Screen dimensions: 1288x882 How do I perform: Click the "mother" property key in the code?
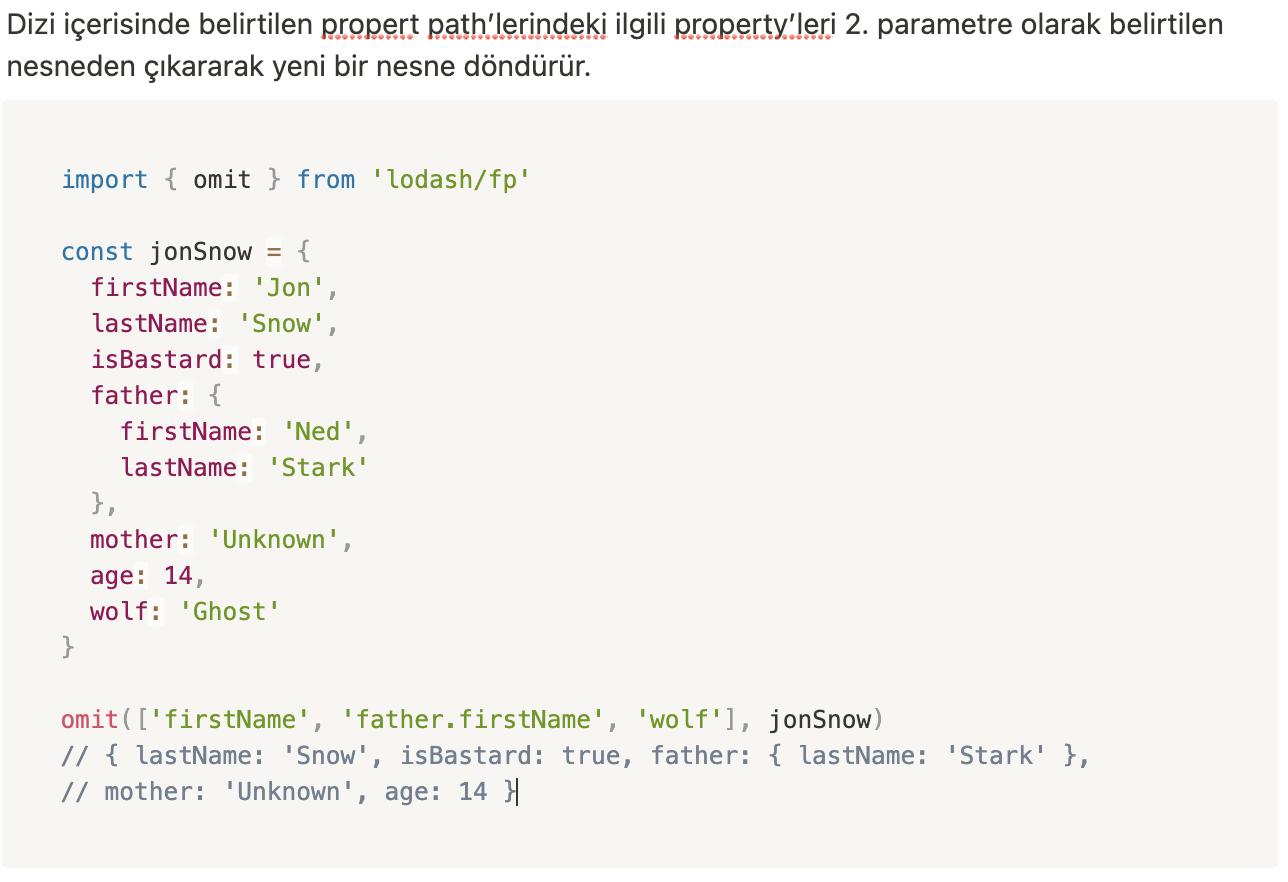(135, 540)
